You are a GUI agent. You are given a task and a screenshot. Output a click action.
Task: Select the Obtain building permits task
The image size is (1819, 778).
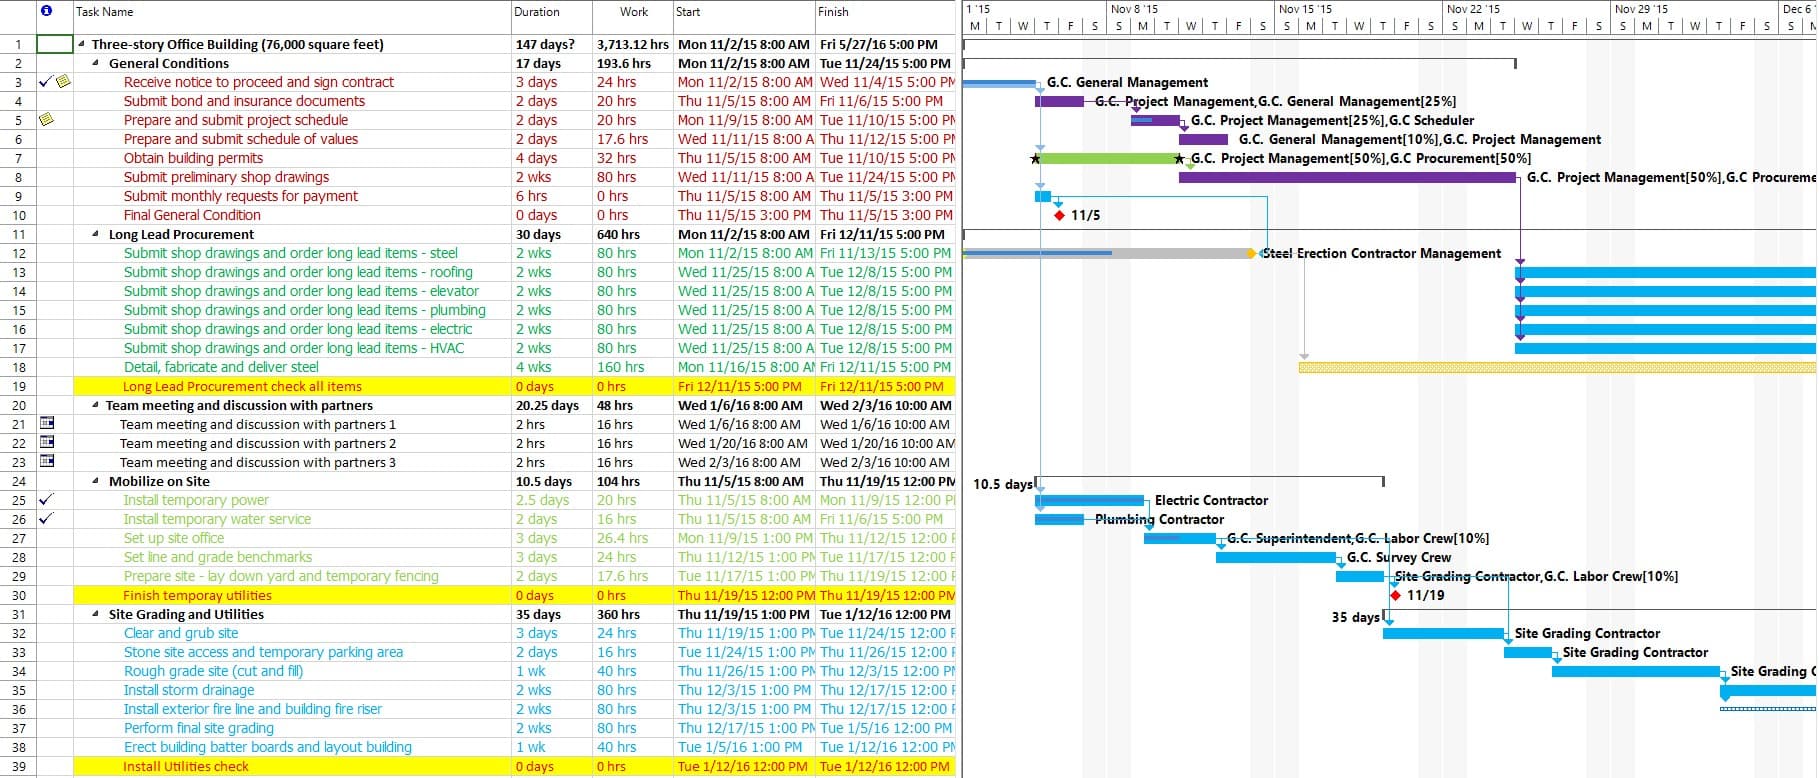(x=193, y=158)
